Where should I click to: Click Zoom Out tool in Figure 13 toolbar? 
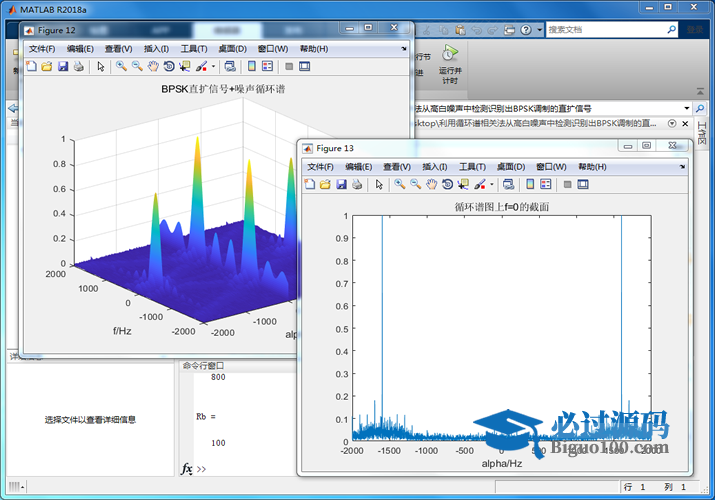click(415, 185)
